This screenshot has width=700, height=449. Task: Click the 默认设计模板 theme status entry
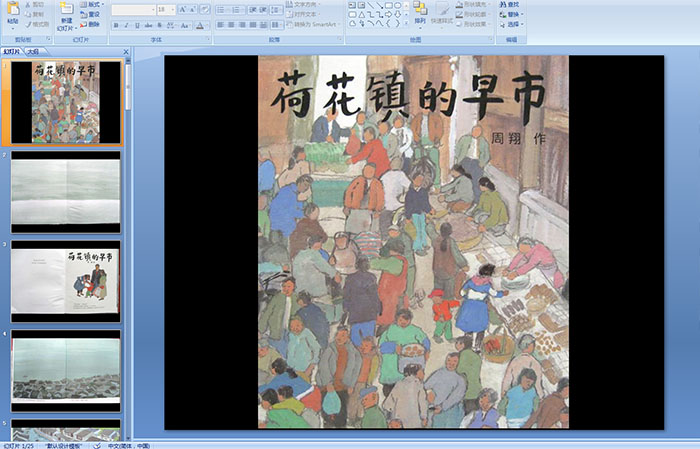pyautogui.click(x=63, y=445)
